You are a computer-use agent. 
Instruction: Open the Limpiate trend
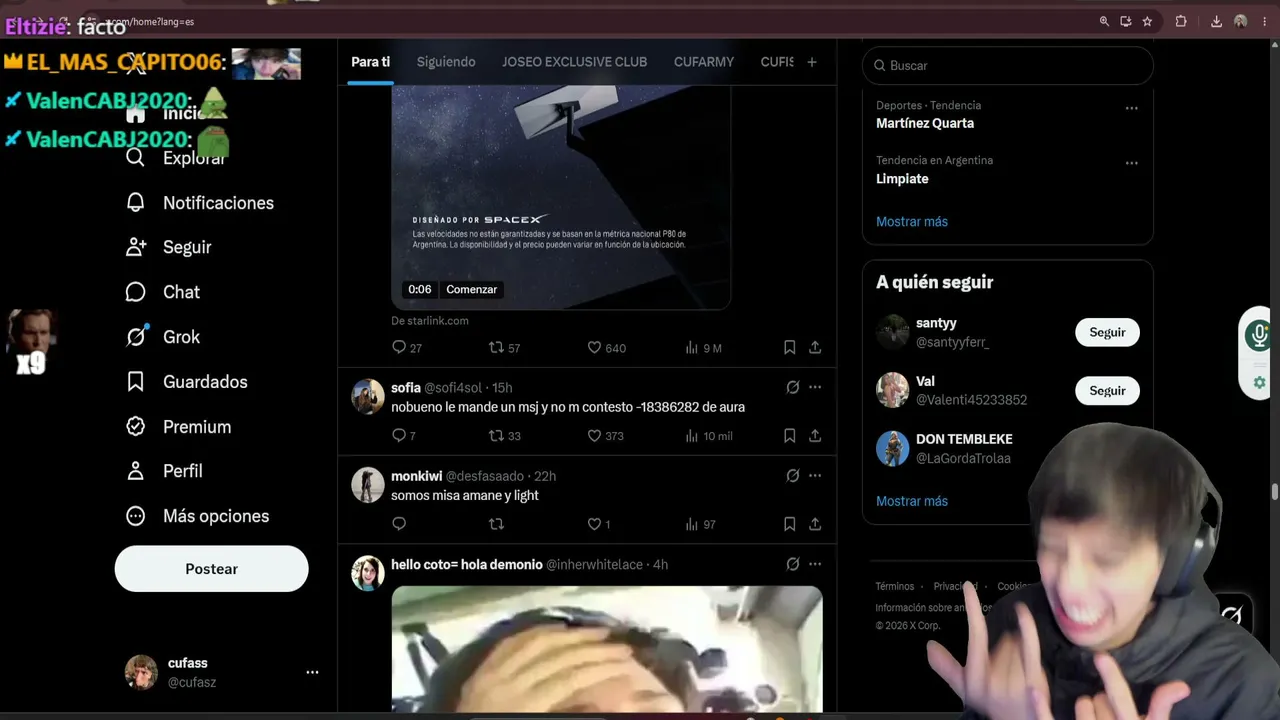902,179
